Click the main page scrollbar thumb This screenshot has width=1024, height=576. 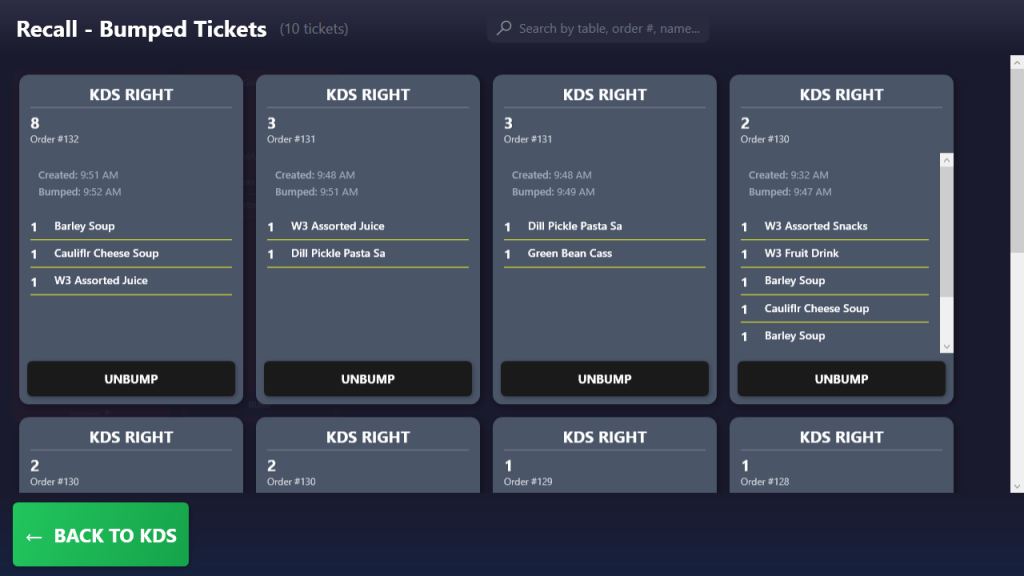(x=1017, y=160)
